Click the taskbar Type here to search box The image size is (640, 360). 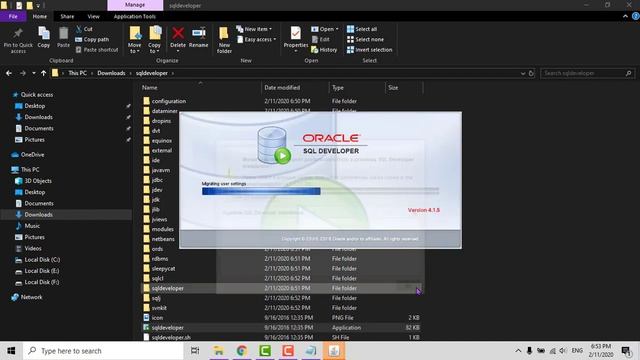[x=104, y=351]
